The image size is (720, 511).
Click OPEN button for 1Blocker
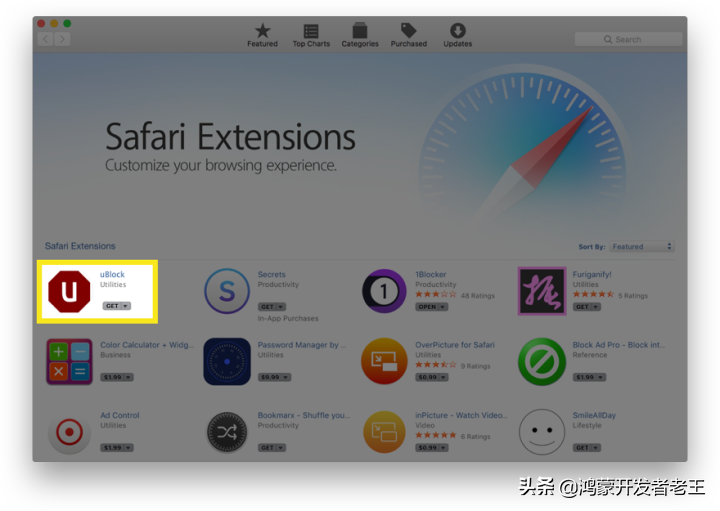(432, 307)
